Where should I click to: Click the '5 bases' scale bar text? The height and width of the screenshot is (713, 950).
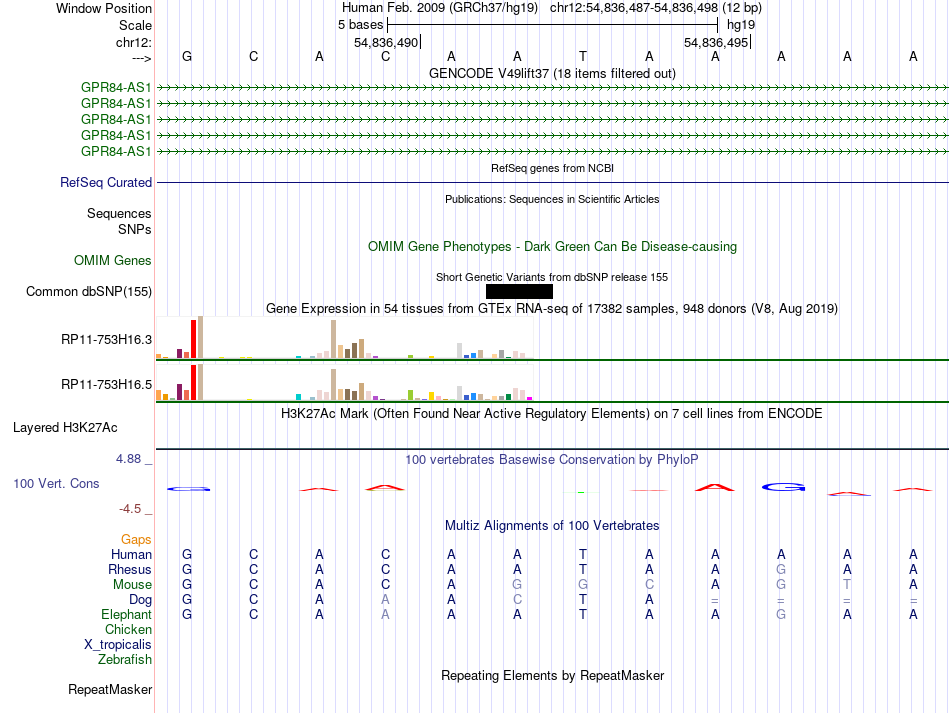coord(360,25)
